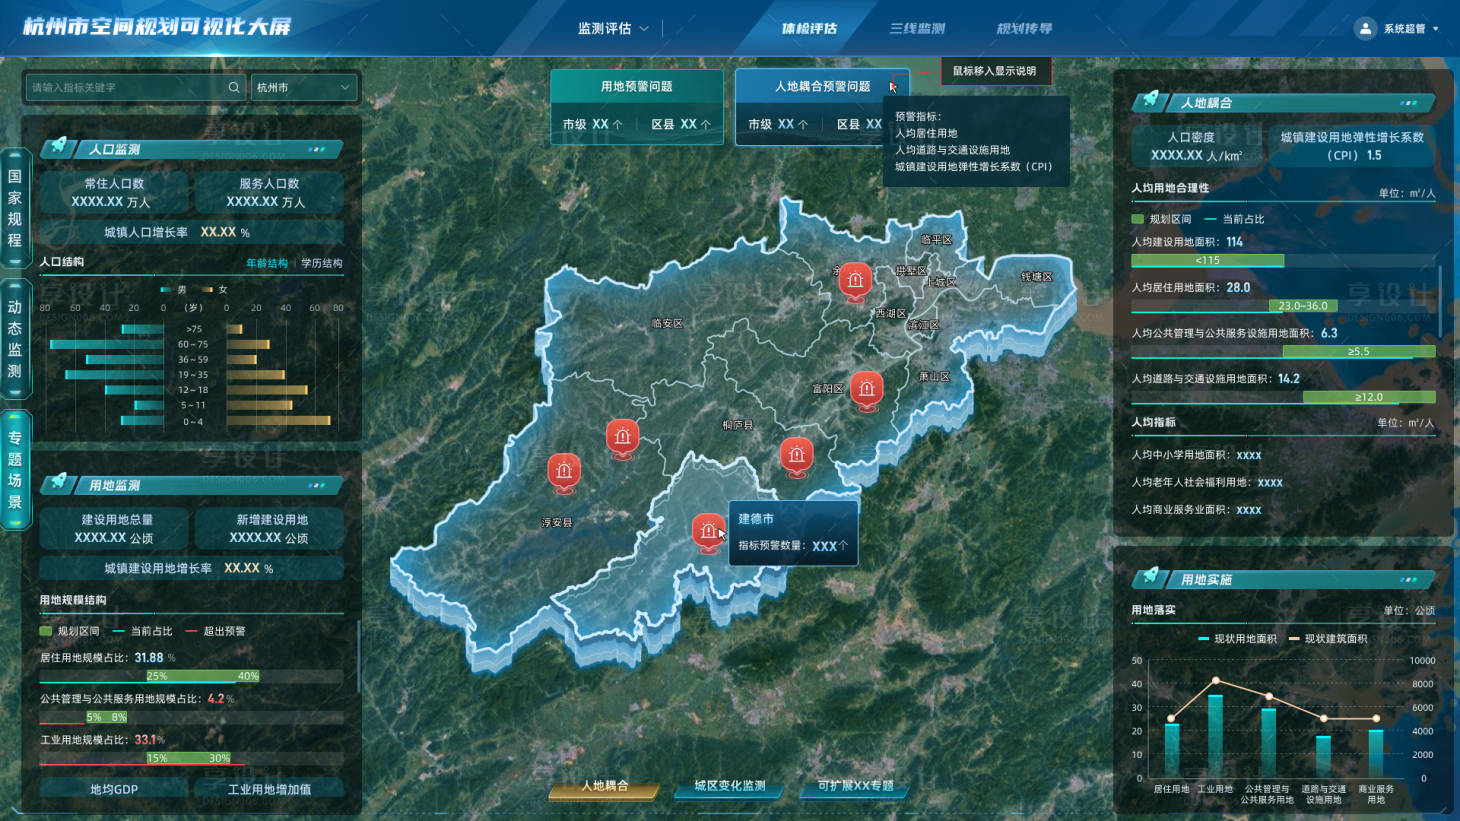
Task: Open the 监测评估 navigation dropdown
Action: coord(611,28)
